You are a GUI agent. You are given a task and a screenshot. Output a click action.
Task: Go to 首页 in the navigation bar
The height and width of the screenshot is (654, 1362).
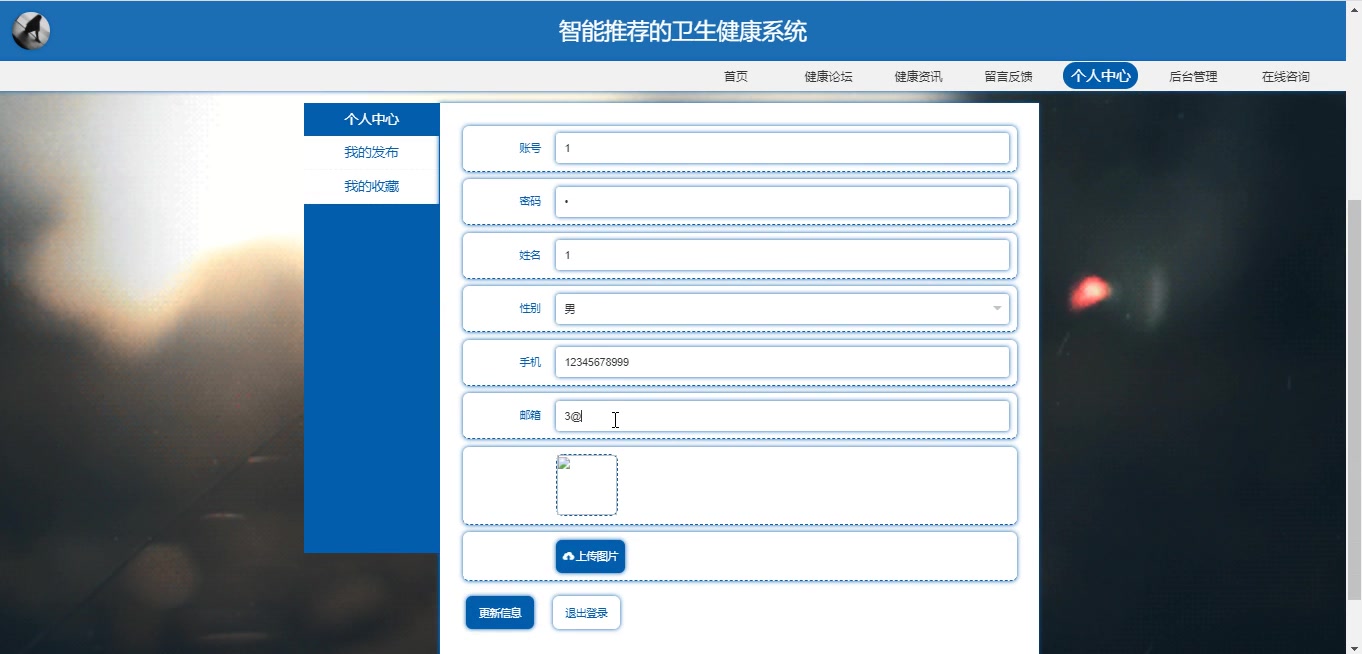coord(736,76)
